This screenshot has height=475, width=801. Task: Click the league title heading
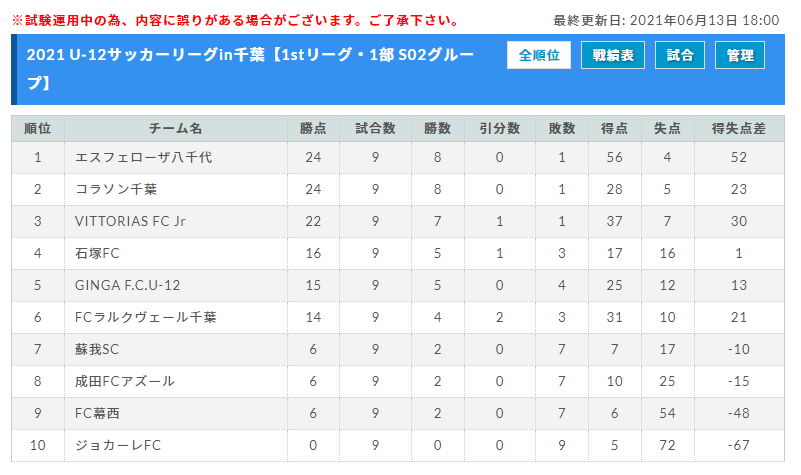(x=250, y=68)
